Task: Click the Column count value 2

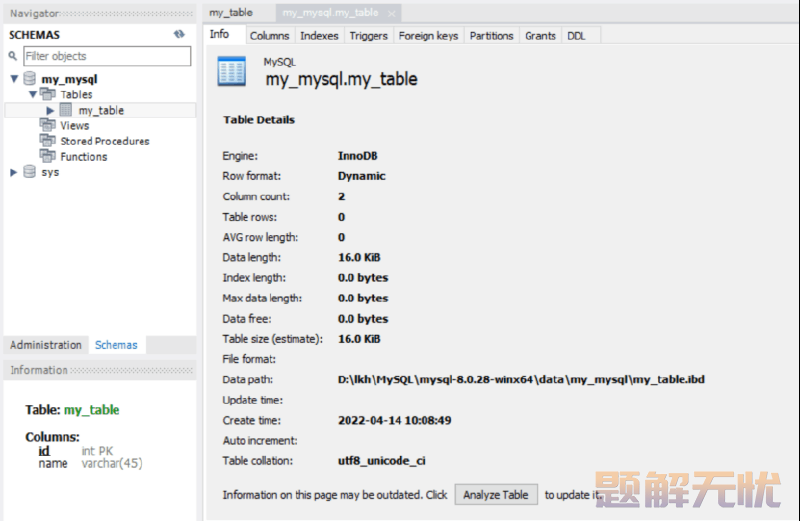Action: [x=341, y=196]
